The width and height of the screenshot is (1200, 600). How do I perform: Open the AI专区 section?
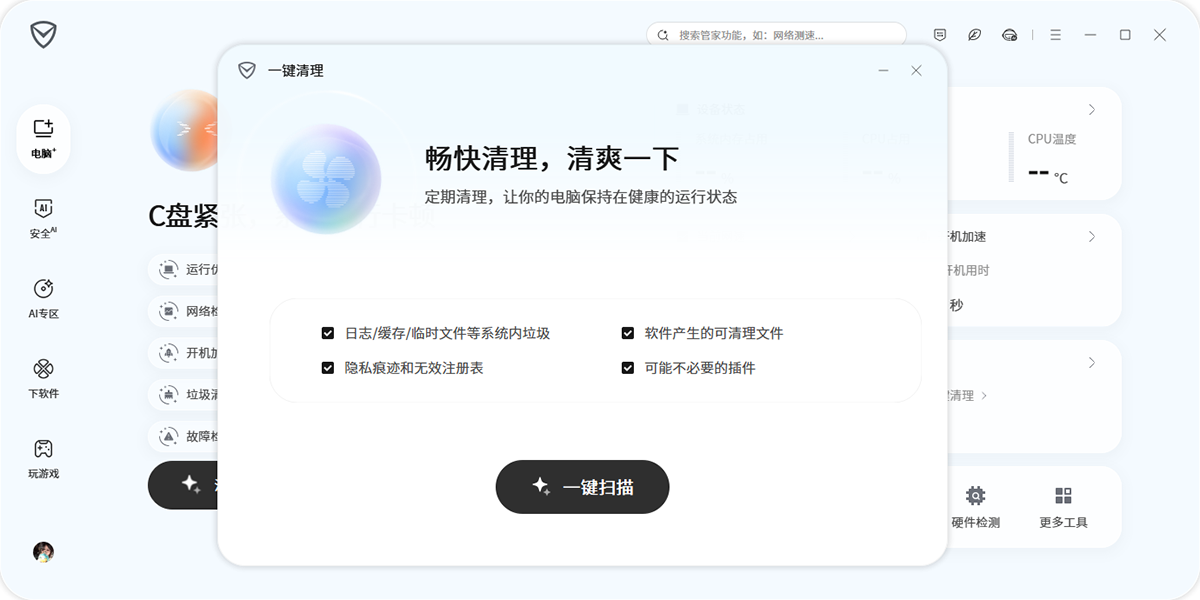pos(42,295)
